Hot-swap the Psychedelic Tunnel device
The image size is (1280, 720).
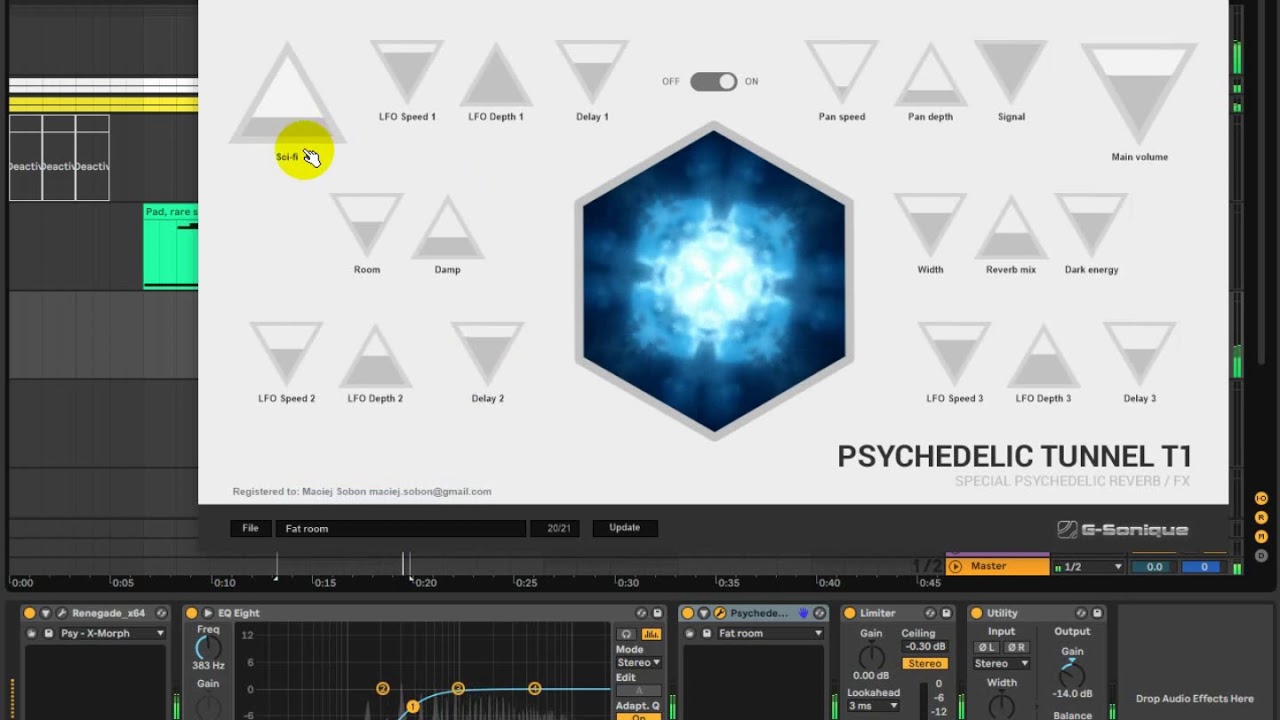(x=819, y=613)
